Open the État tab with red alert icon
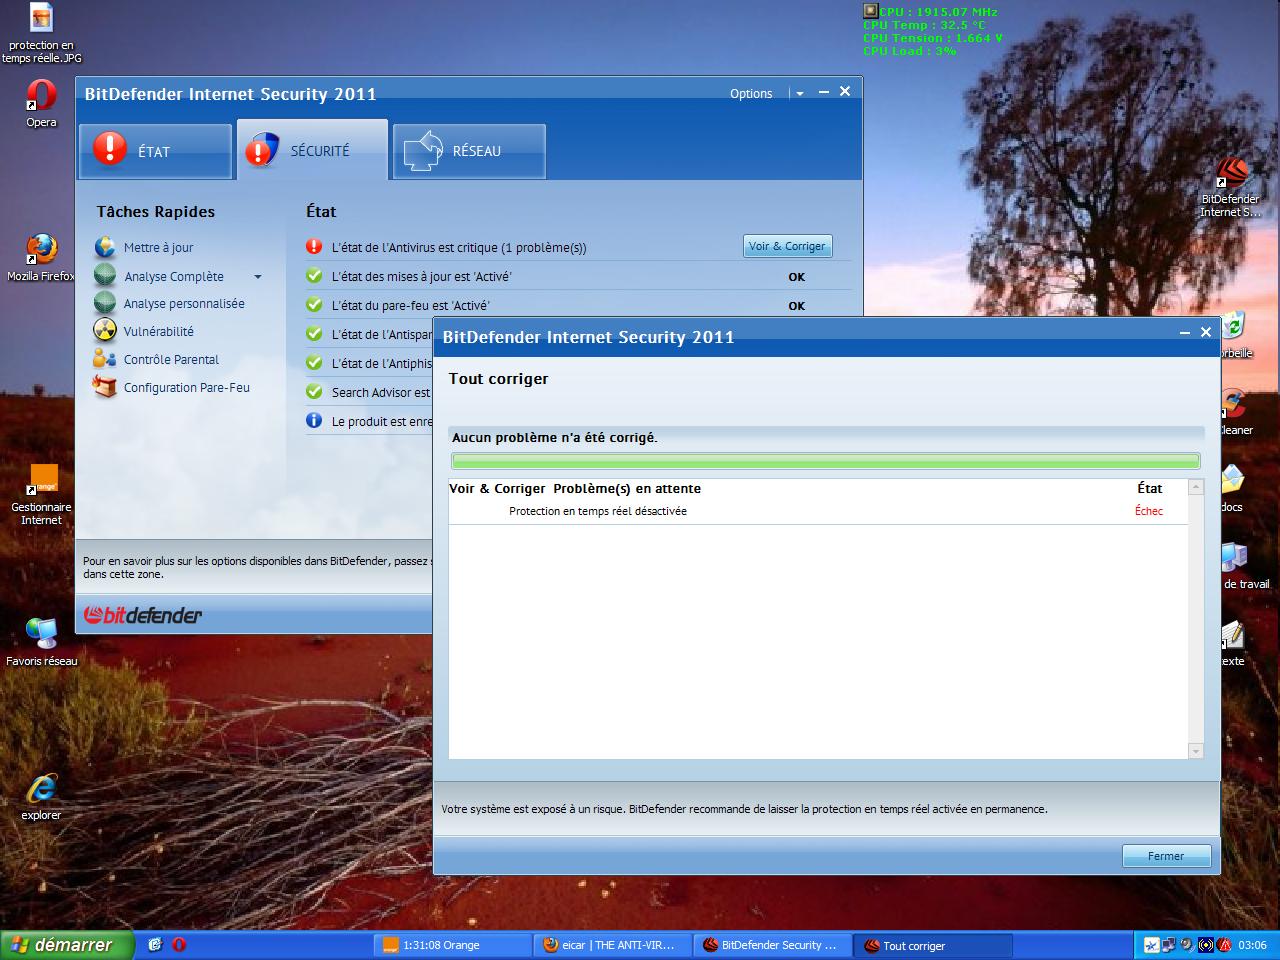 pos(155,151)
